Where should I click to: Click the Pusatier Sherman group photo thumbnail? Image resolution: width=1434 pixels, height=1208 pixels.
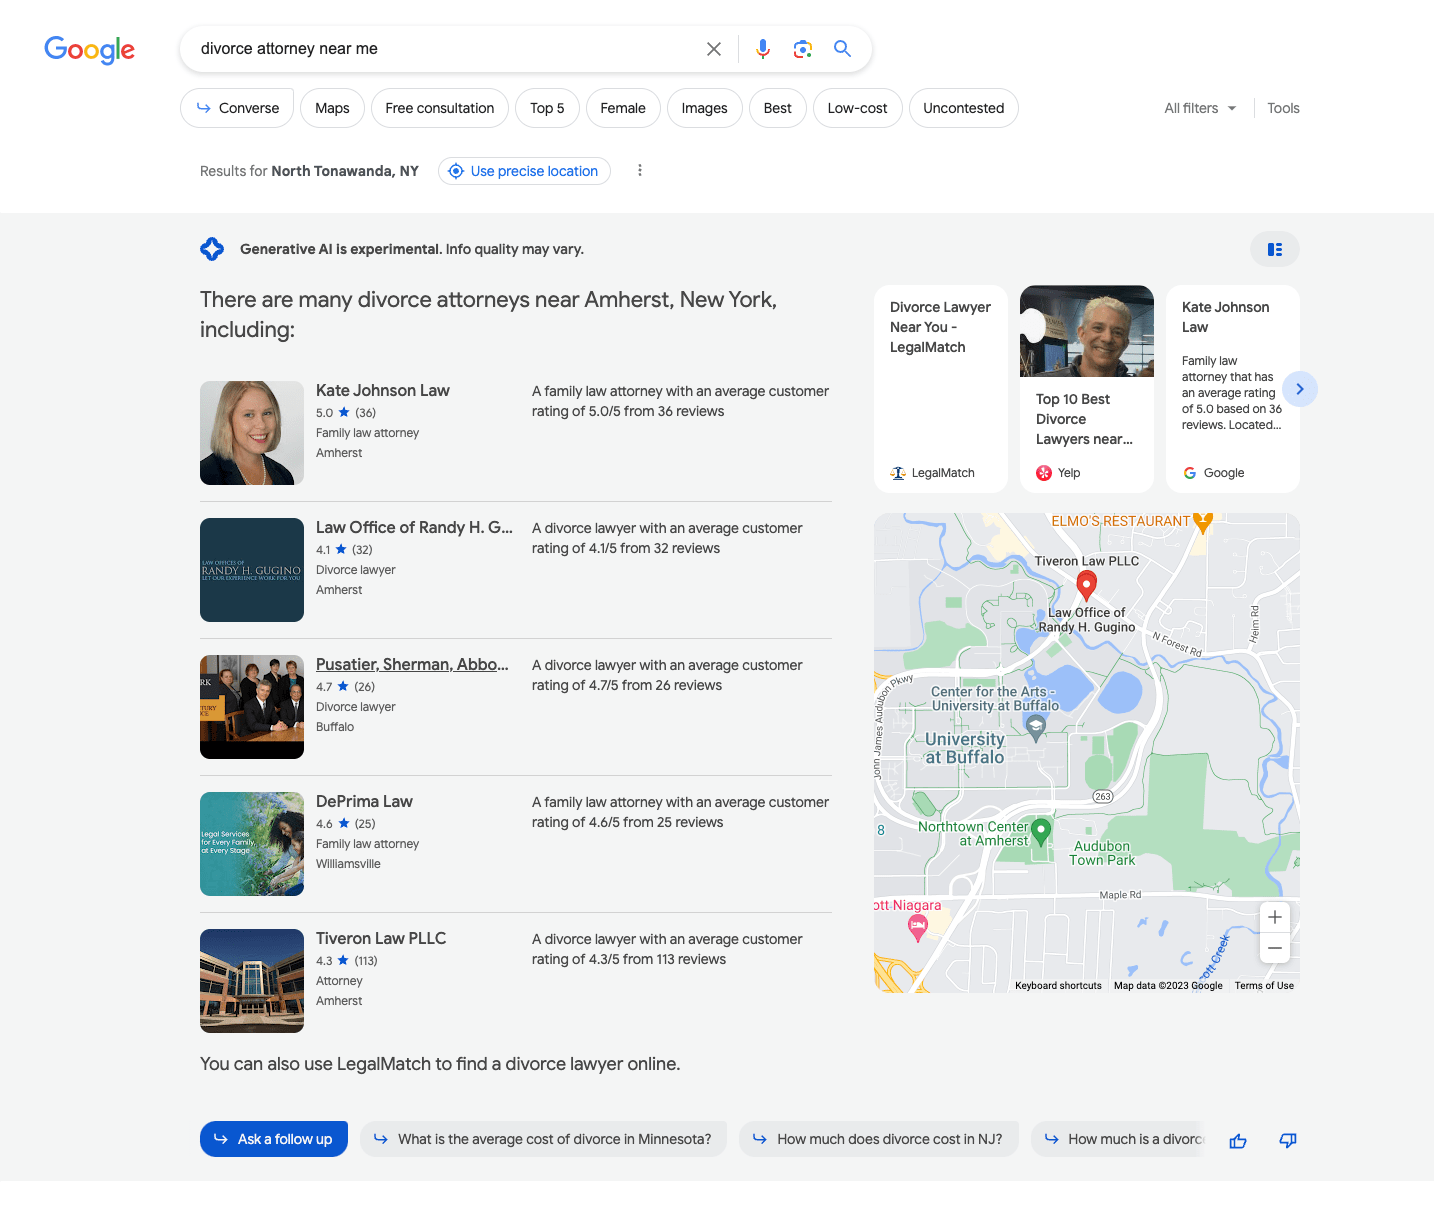pos(252,707)
